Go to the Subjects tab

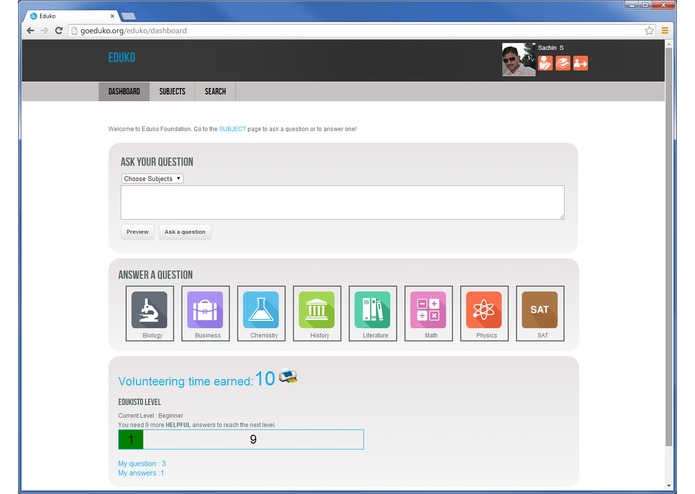click(x=172, y=91)
